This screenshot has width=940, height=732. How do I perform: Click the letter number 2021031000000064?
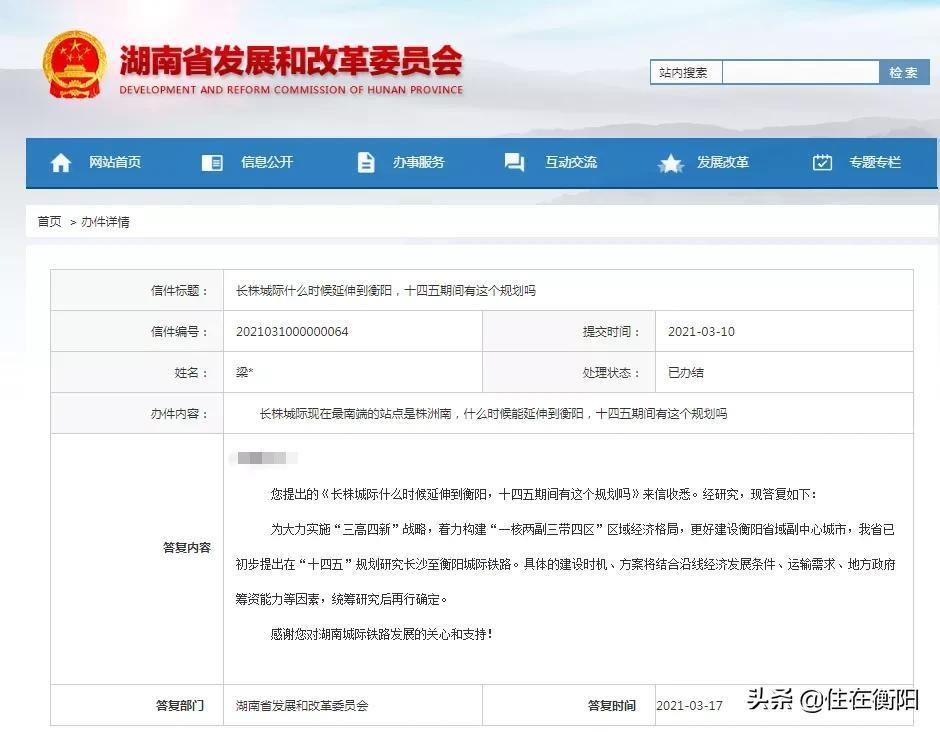[x=292, y=332]
